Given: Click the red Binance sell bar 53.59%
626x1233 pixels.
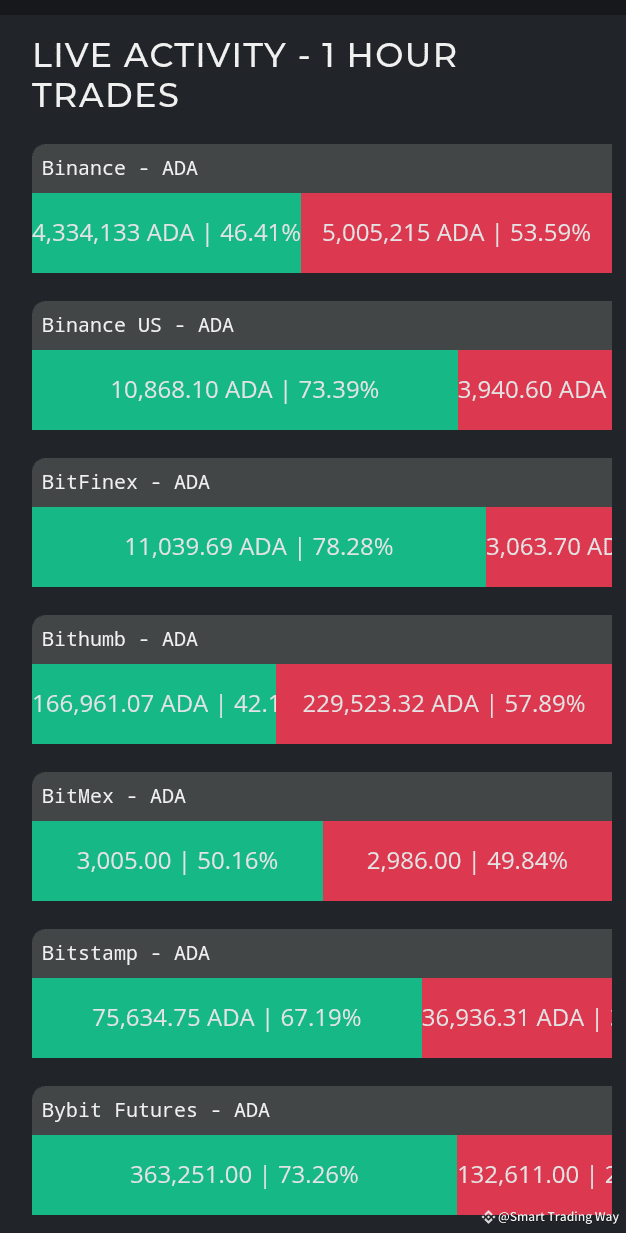Looking at the screenshot, I should click(x=456, y=233).
